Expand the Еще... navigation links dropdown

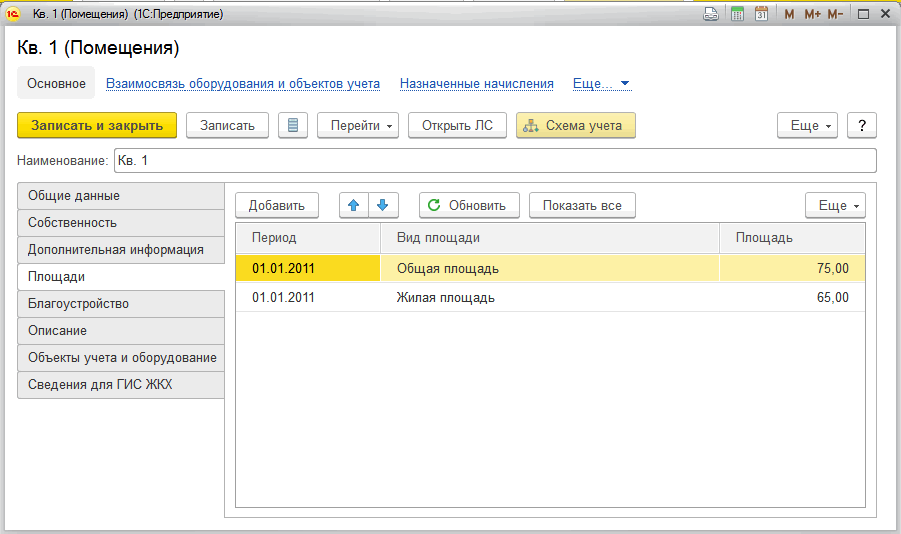(601, 84)
